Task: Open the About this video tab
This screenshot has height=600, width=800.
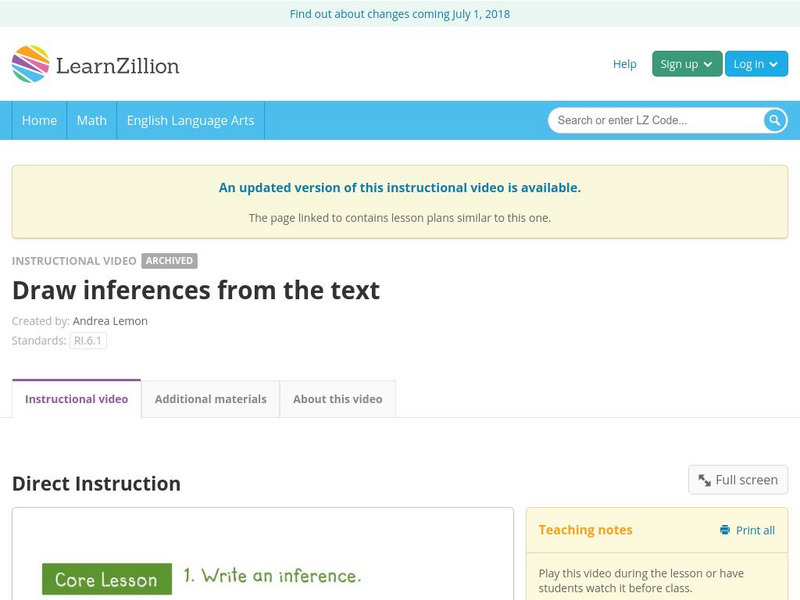Action: tap(337, 399)
